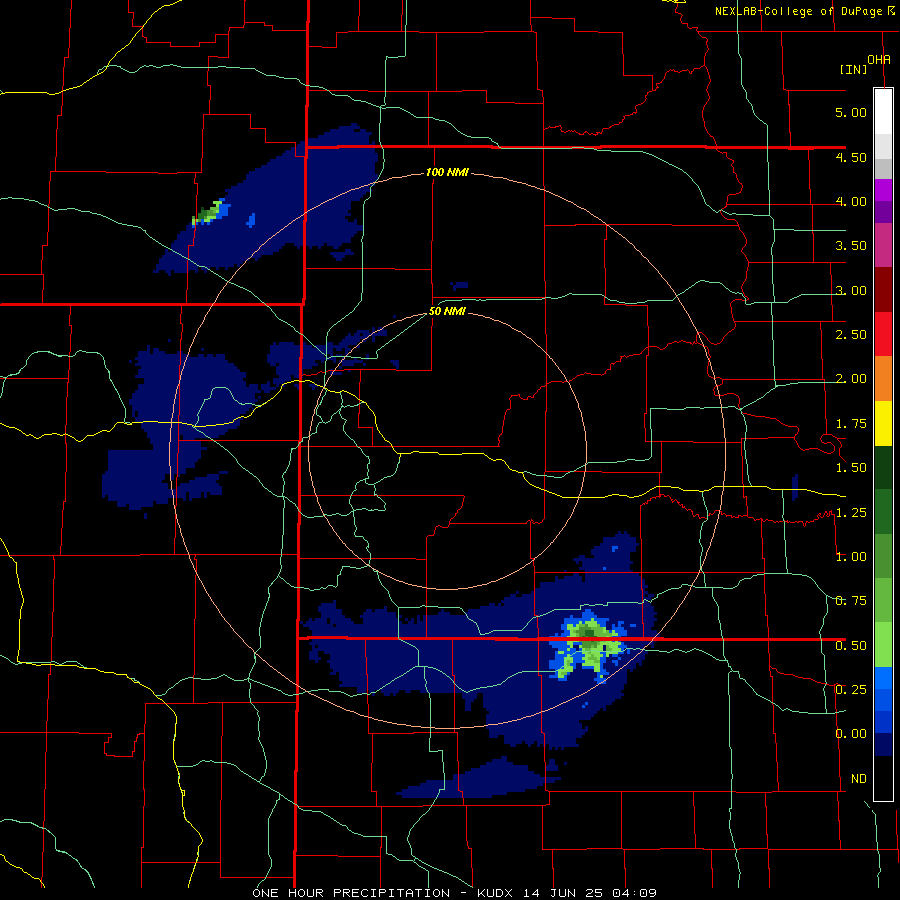Image resolution: width=900 pixels, height=900 pixels.
Task: Click the 0.00 legend value
Action: click(x=851, y=734)
